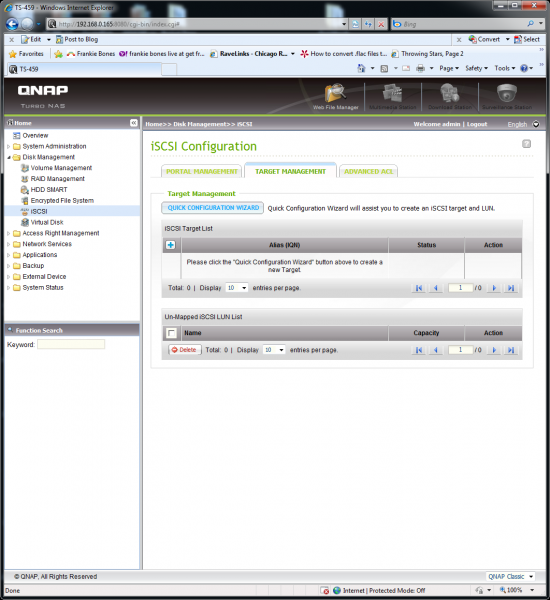Select the iSCSI item in the tree
The width and height of the screenshot is (550, 600).
click(x=39, y=212)
